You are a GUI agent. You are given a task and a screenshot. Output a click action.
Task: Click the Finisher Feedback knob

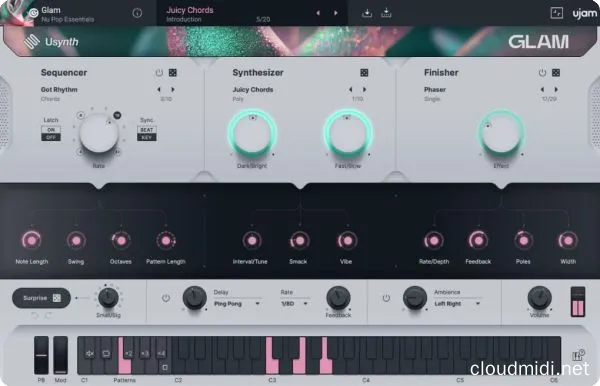[478, 241]
